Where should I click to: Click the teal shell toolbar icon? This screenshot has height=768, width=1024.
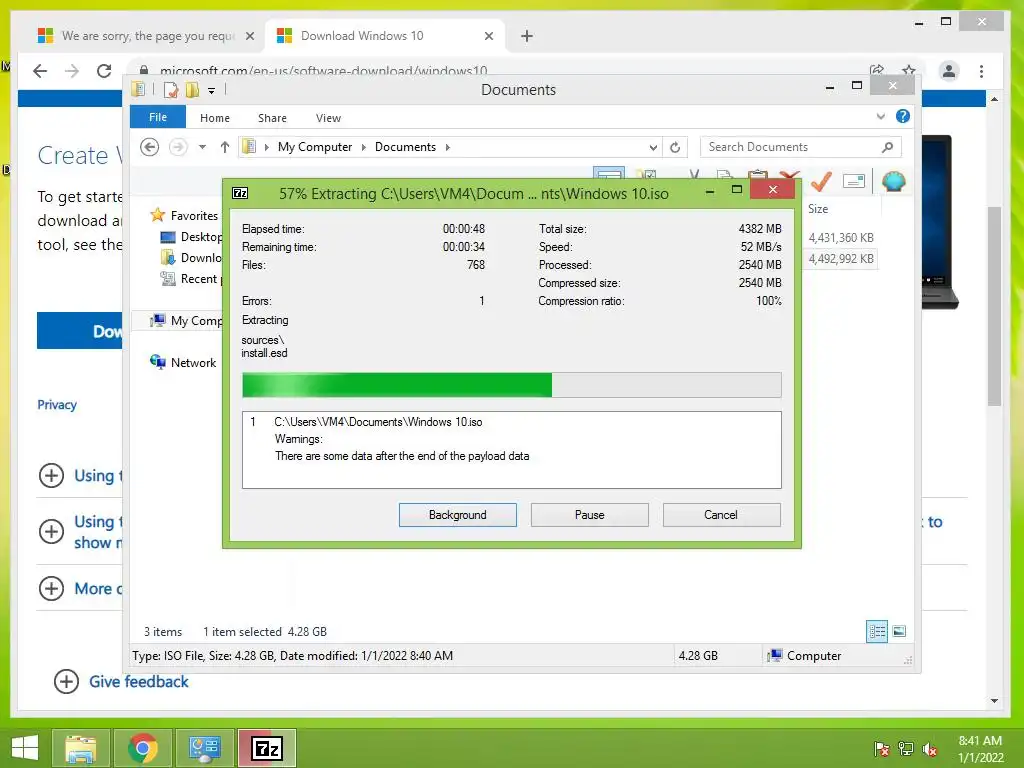coord(893,181)
